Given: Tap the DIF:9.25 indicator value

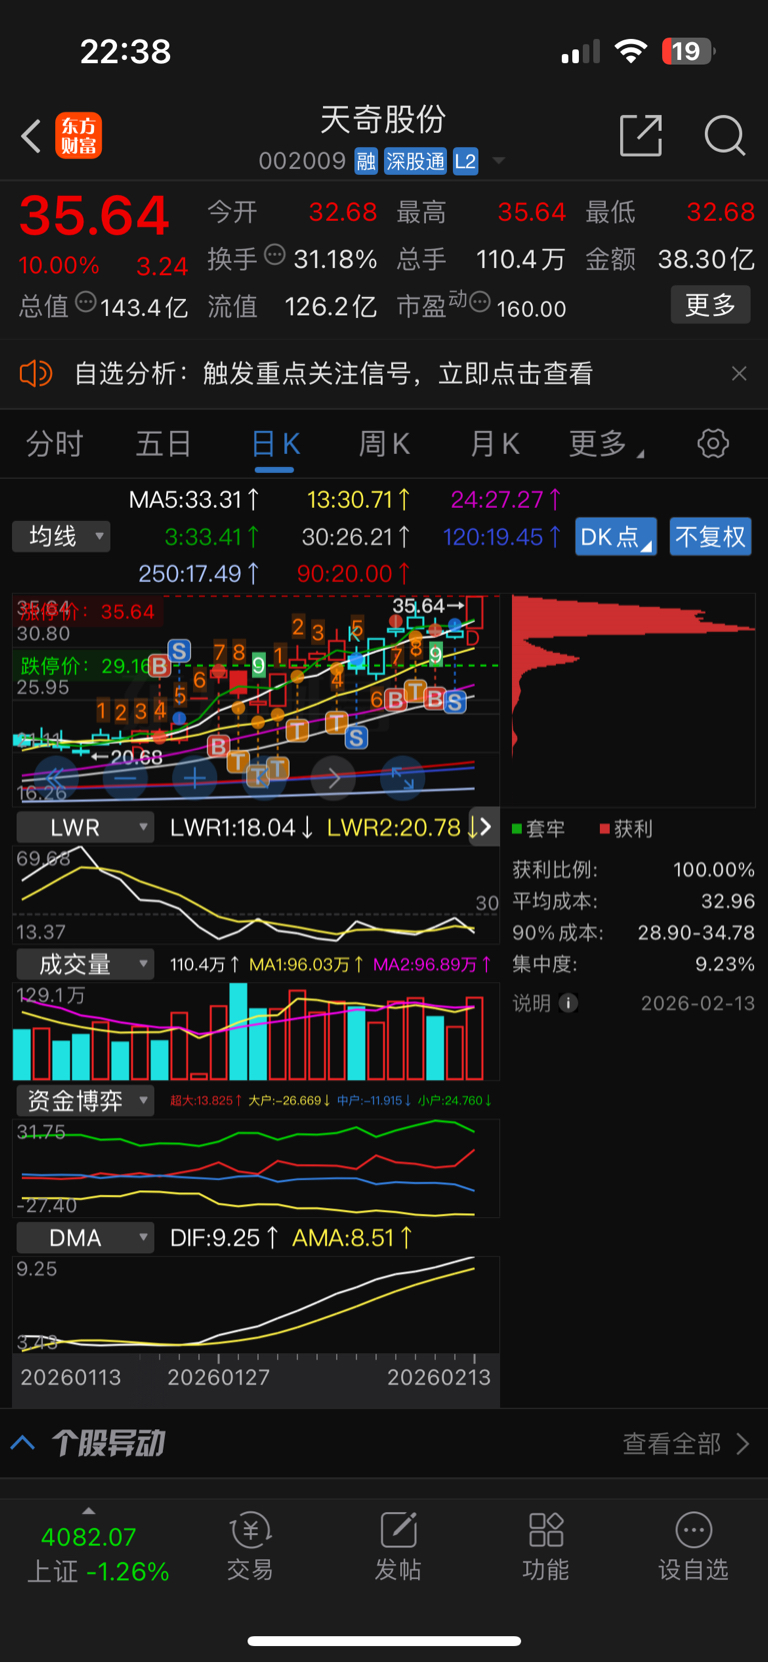Looking at the screenshot, I should click(224, 1238).
